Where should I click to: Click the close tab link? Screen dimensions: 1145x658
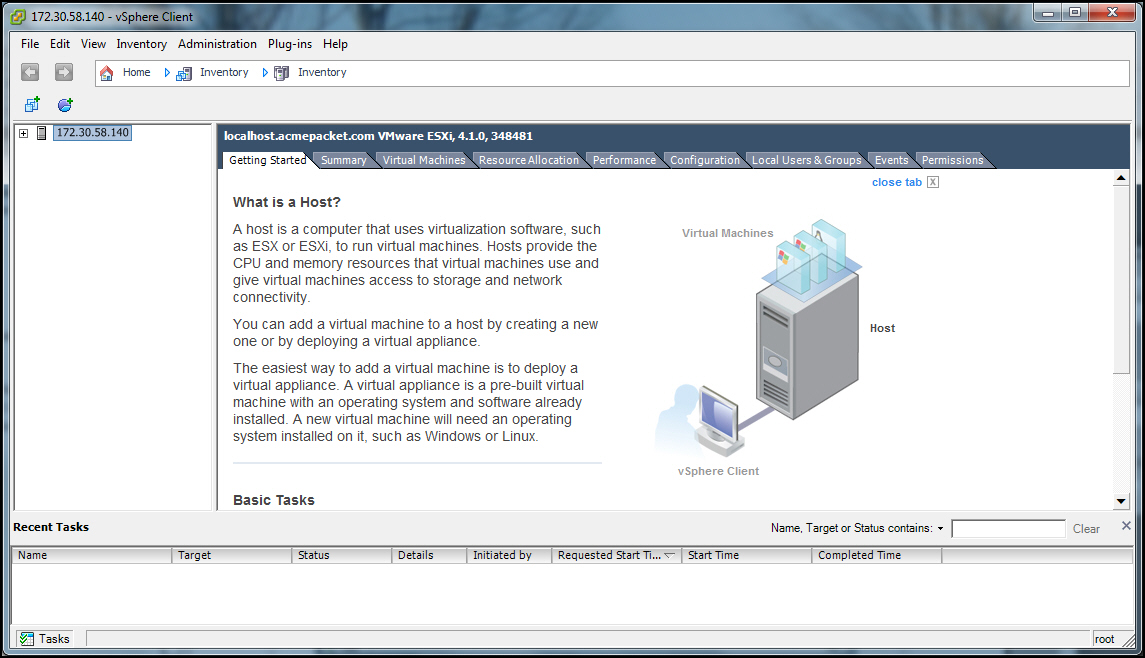point(897,182)
